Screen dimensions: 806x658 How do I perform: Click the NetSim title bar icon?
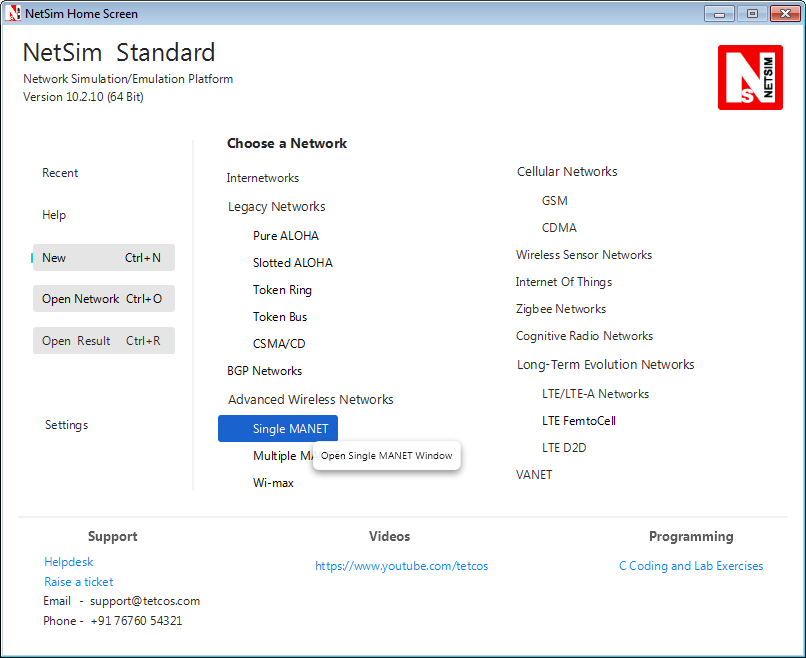(x=12, y=13)
